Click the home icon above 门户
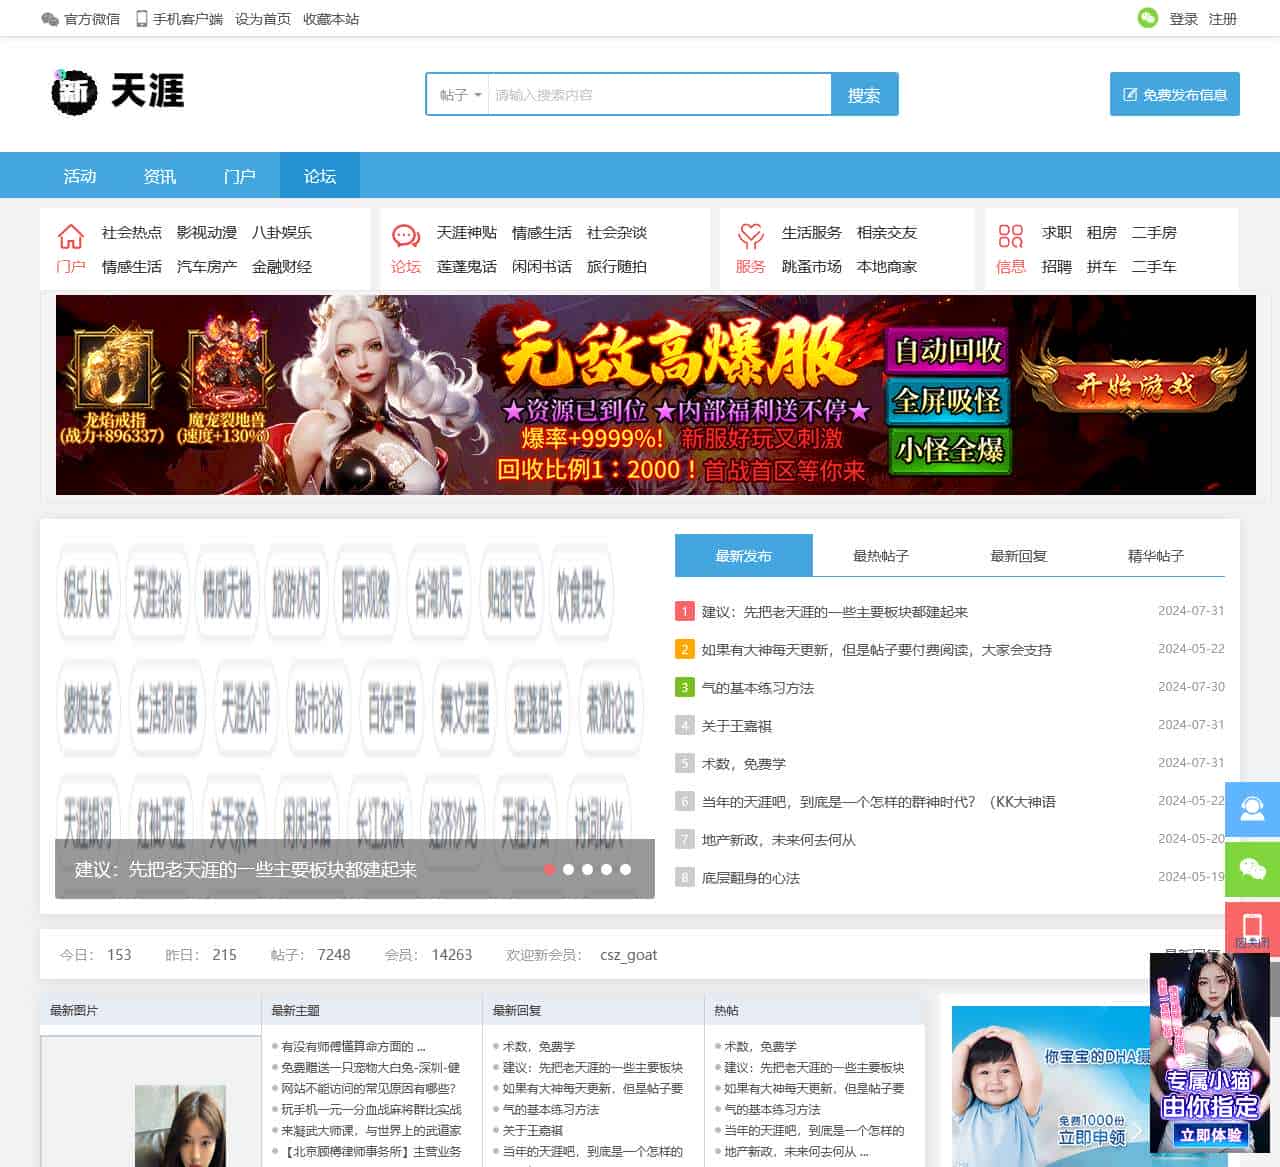 [x=71, y=236]
